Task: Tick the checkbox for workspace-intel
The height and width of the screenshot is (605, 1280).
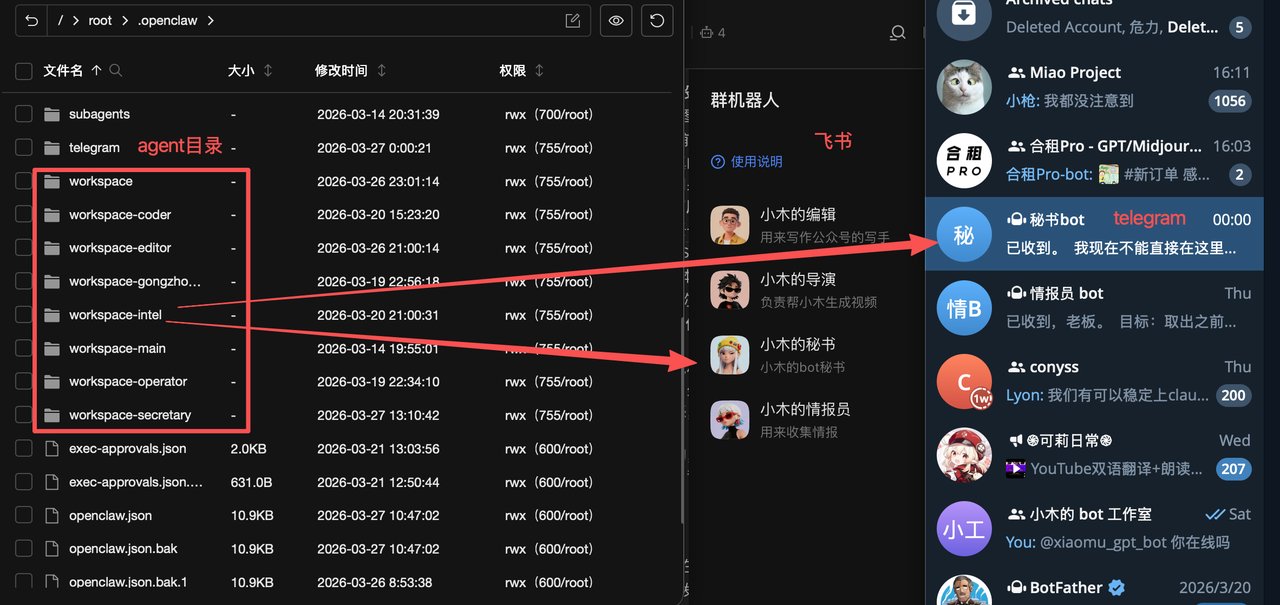Action: pyautogui.click(x=24, y=315)
